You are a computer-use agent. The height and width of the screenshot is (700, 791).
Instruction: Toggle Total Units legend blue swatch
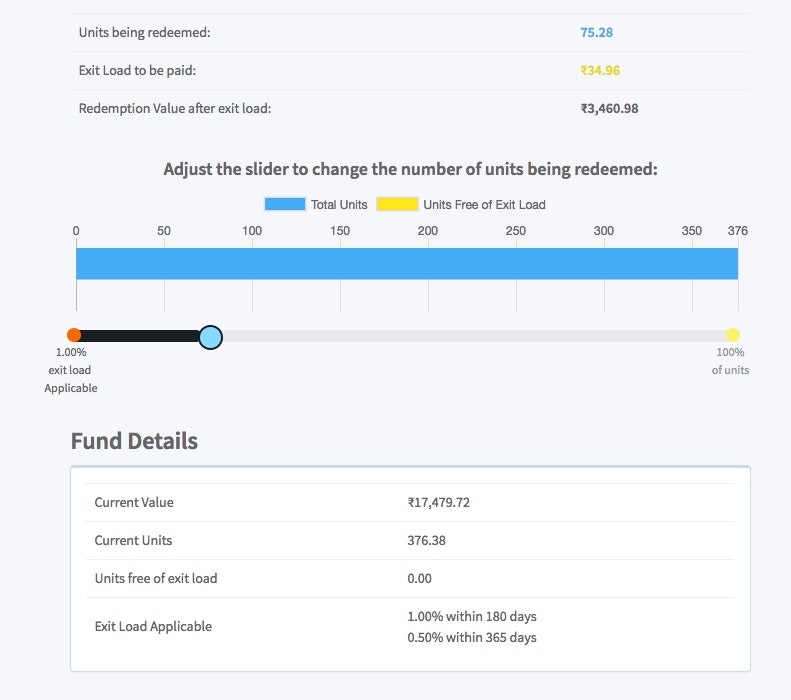[x=285, y=204]
